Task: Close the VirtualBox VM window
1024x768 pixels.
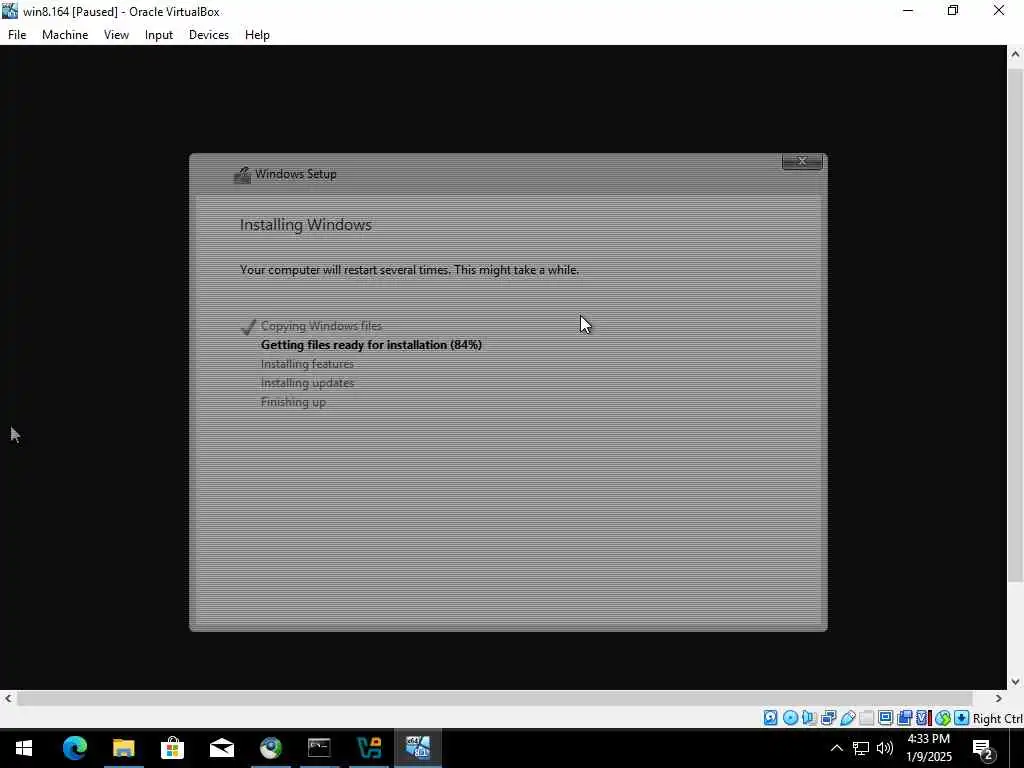Action: pos(999,11)
